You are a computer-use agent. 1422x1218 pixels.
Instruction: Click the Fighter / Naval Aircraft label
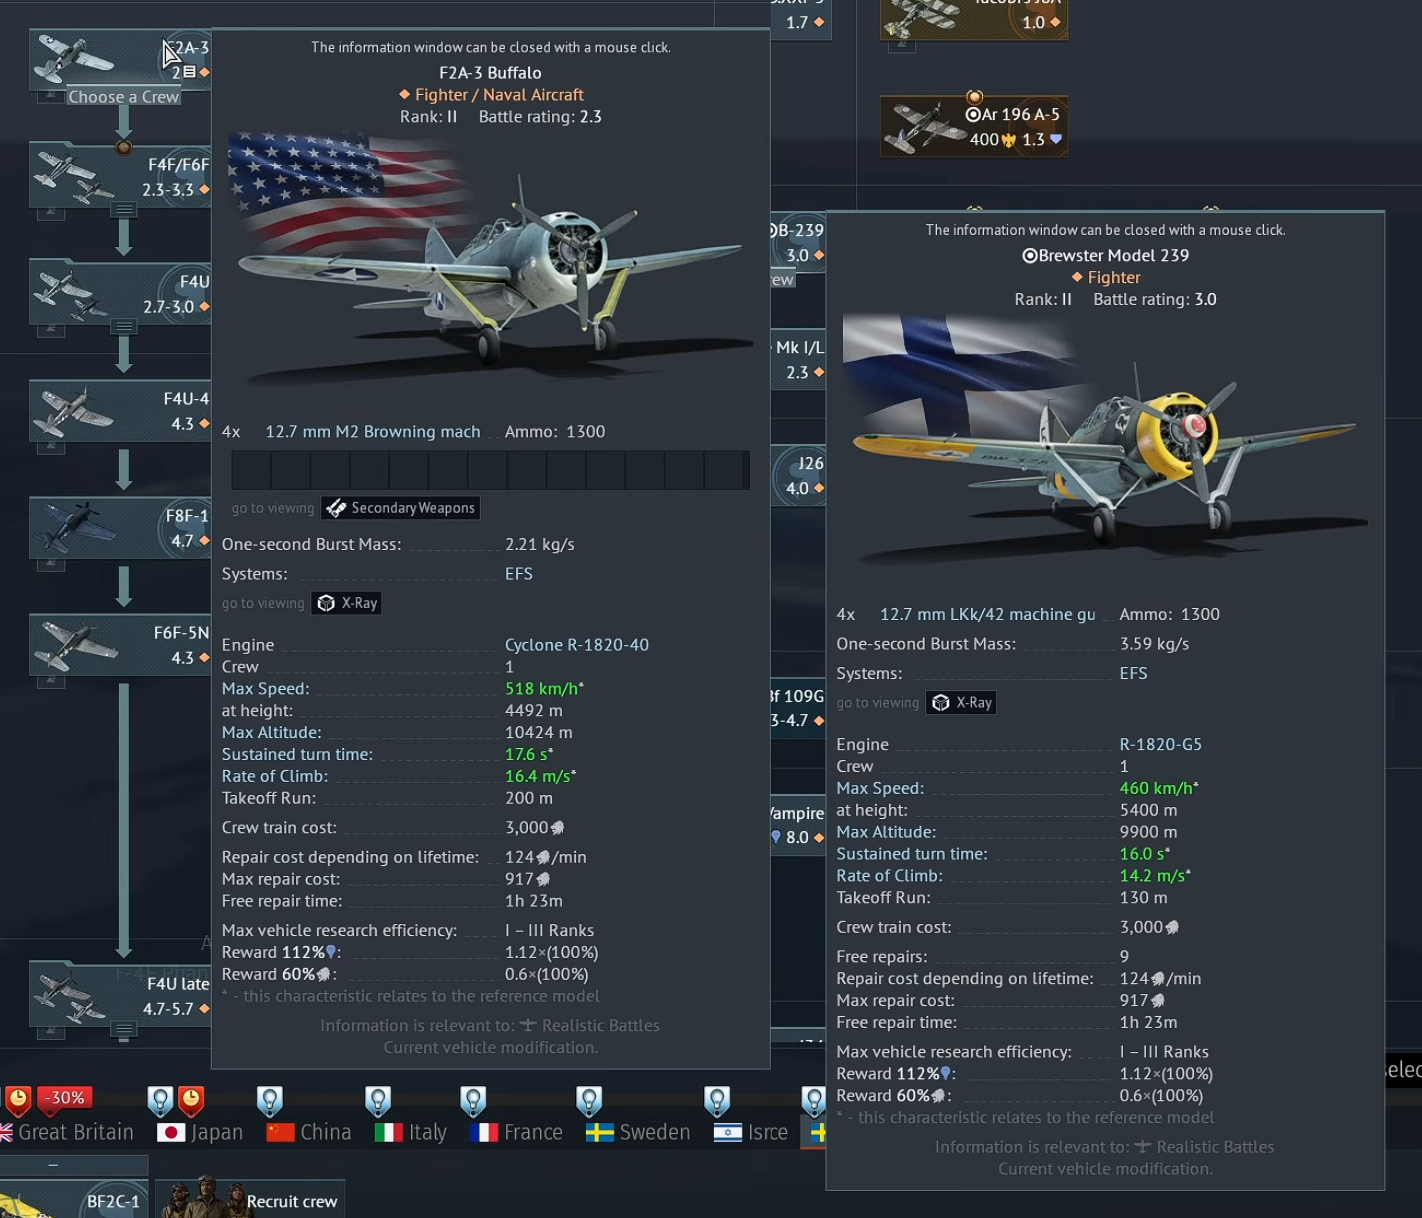coord(499,95)
